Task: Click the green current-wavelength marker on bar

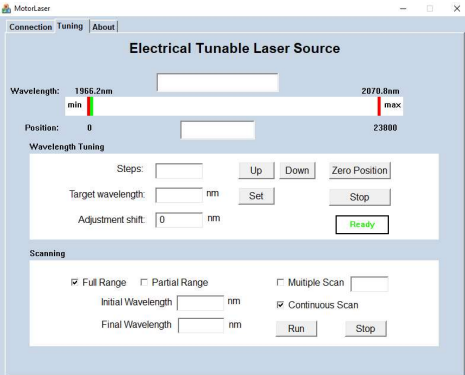Action: point(92,106)
